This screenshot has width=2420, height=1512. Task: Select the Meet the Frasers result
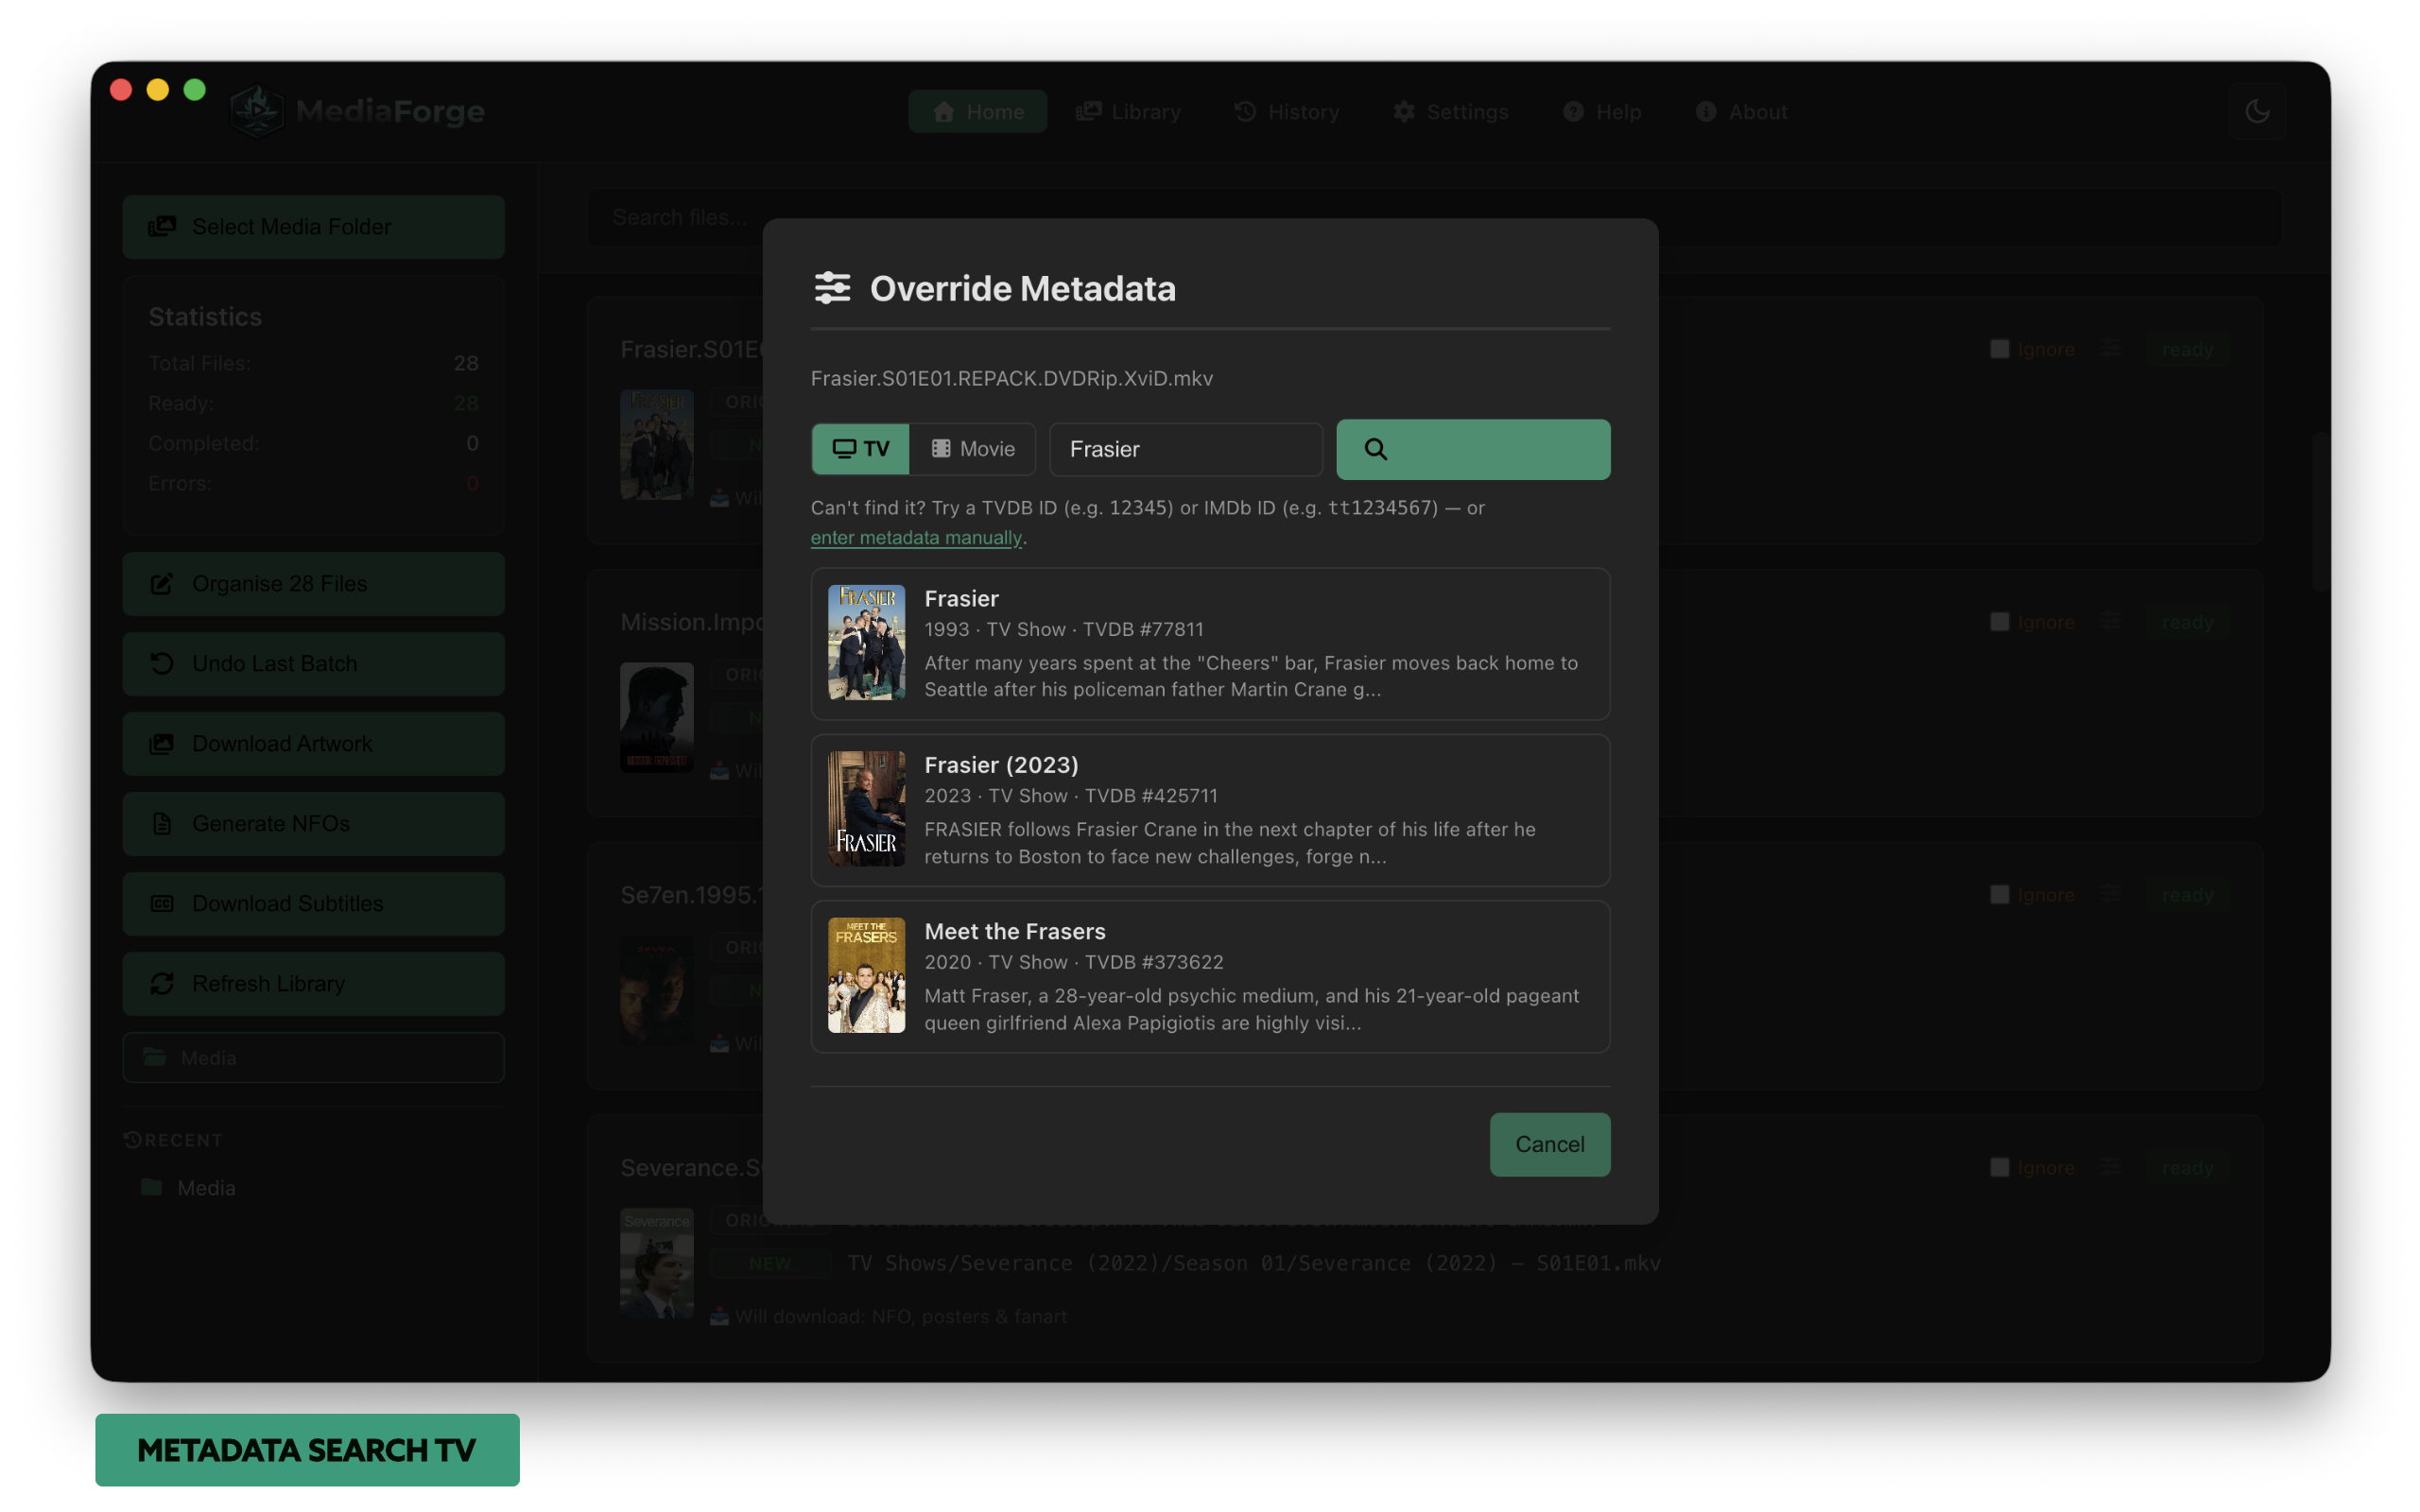pos(1210,976)
